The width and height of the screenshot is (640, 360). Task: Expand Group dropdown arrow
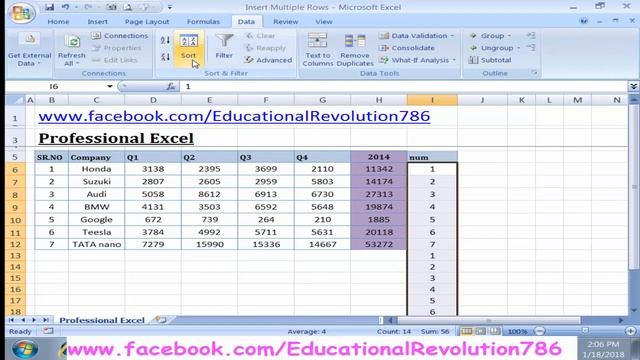(509, 36)
